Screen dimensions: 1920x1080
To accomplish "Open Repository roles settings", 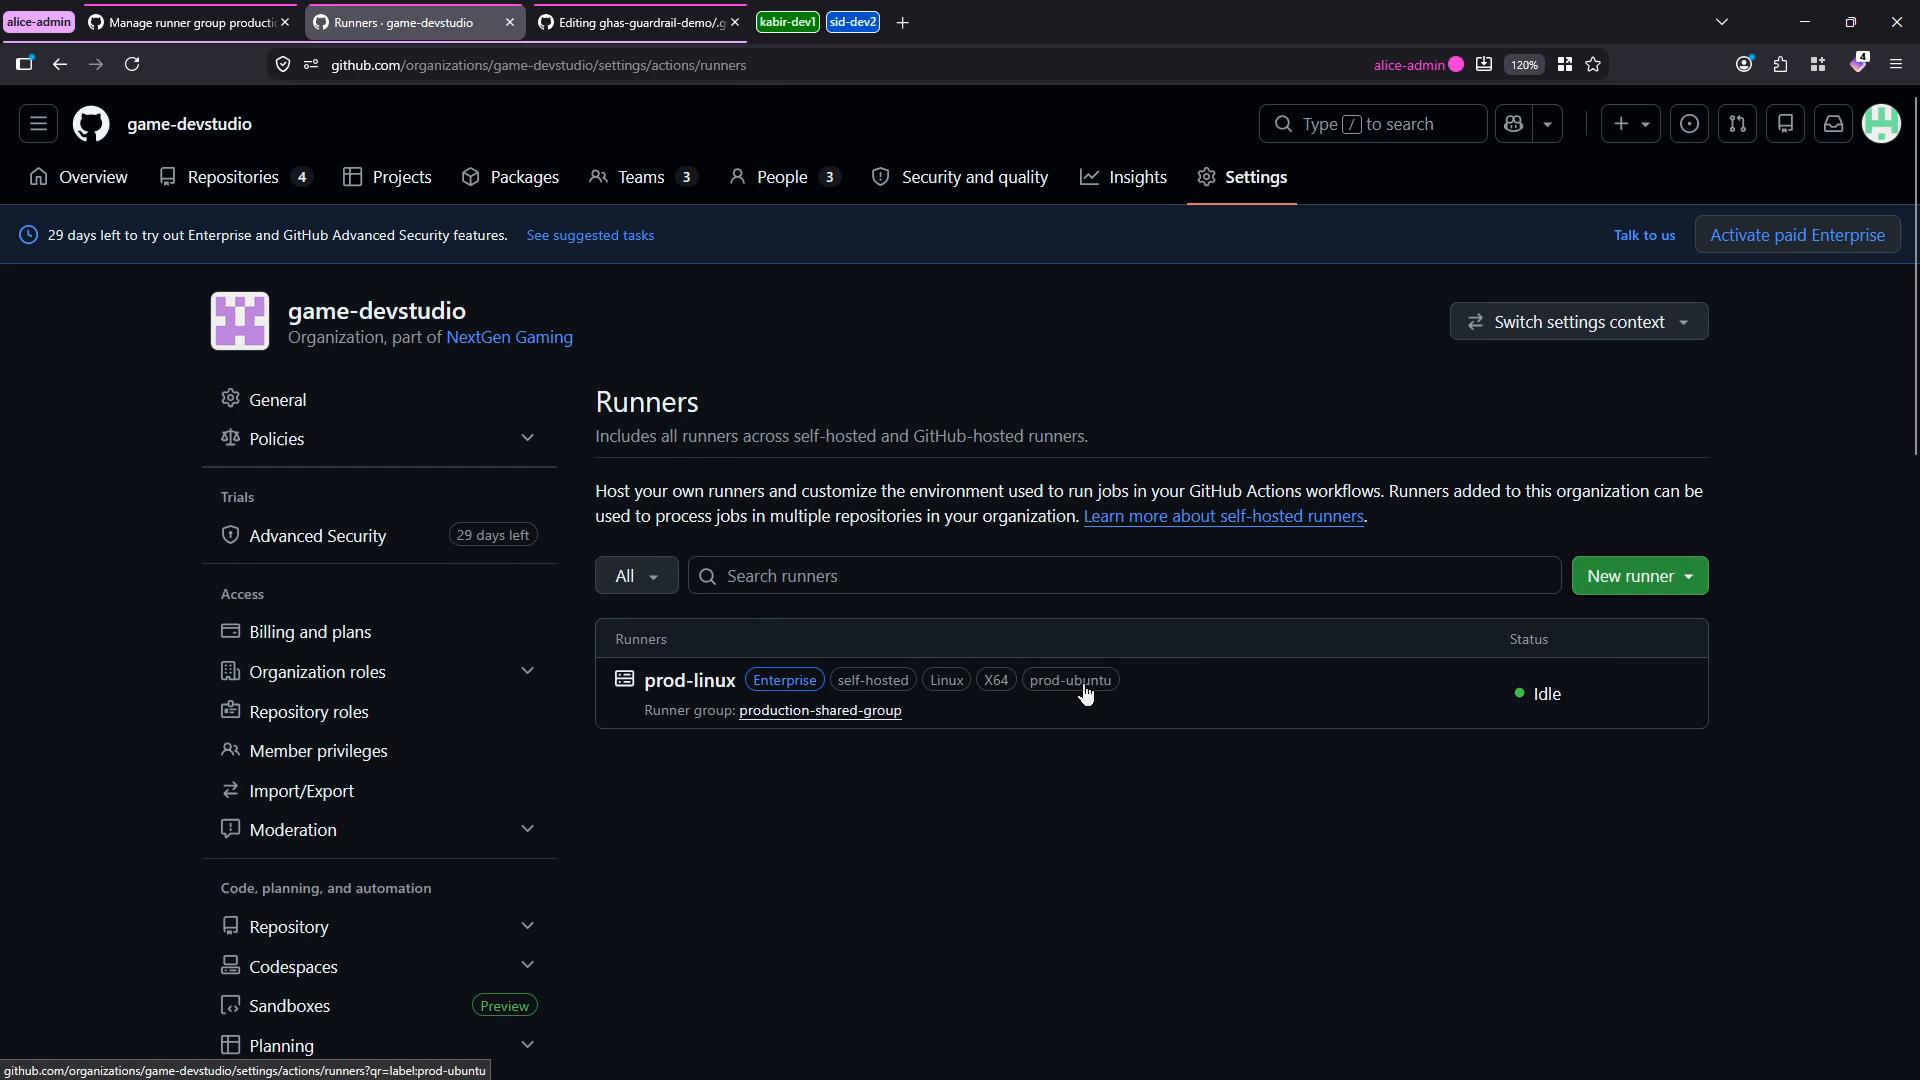I will click(x=379, y=712).
